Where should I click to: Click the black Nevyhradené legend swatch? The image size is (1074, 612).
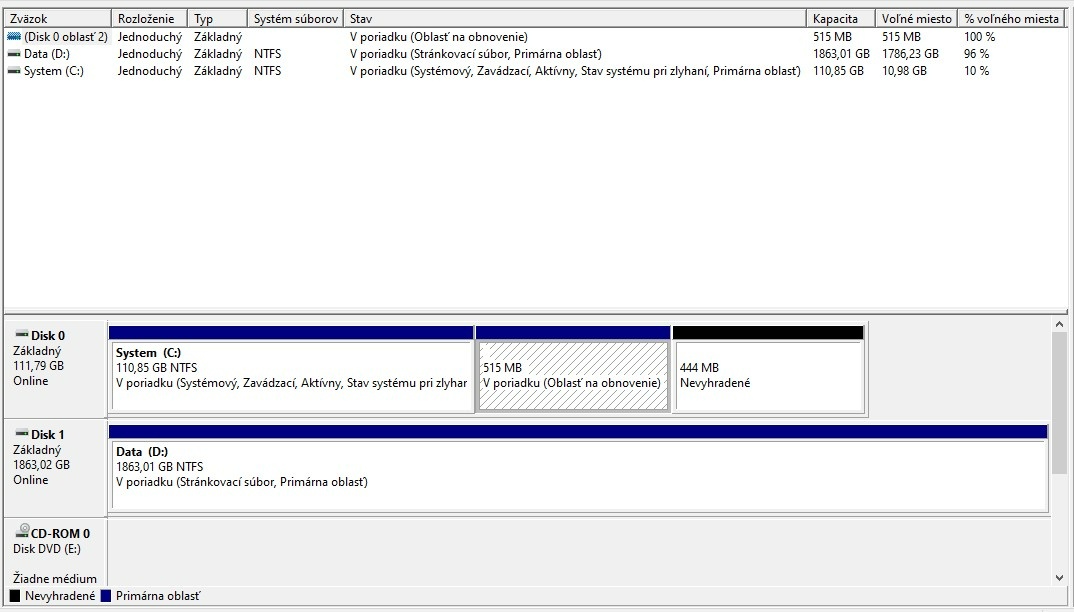tap(14, 596)
